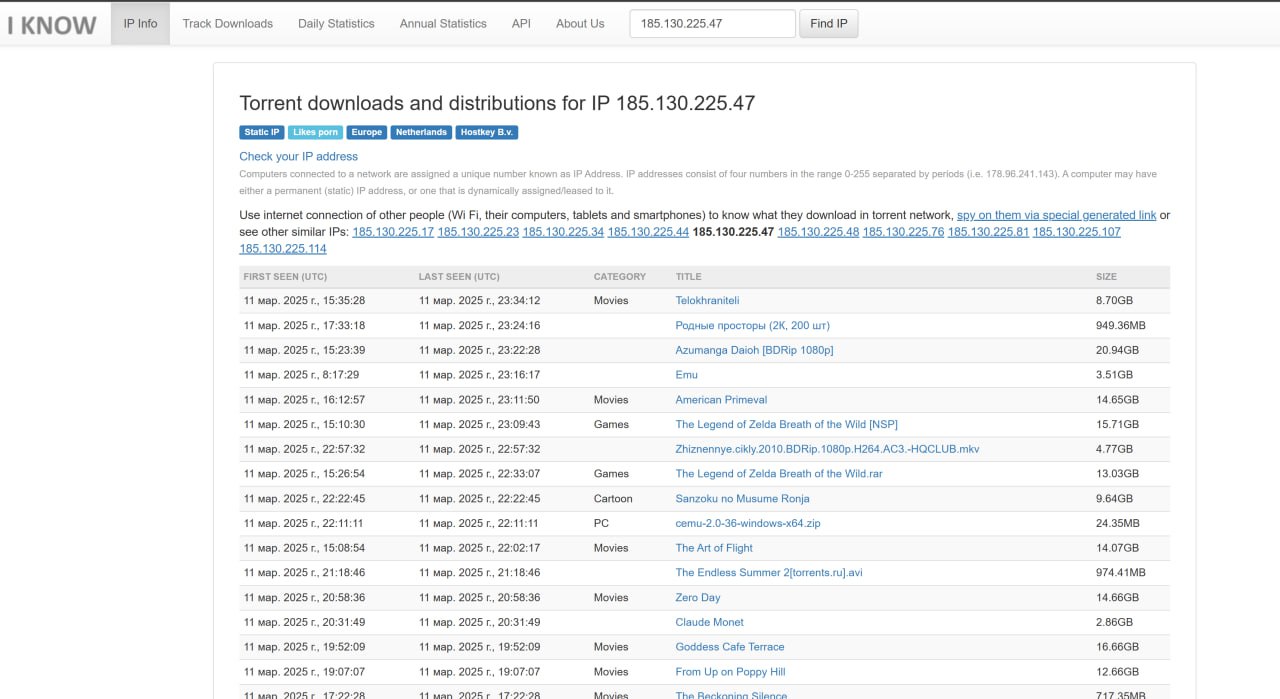Open the Track Downloads tab
This screenshot has width=1280, height=699.
pos(227,24)
